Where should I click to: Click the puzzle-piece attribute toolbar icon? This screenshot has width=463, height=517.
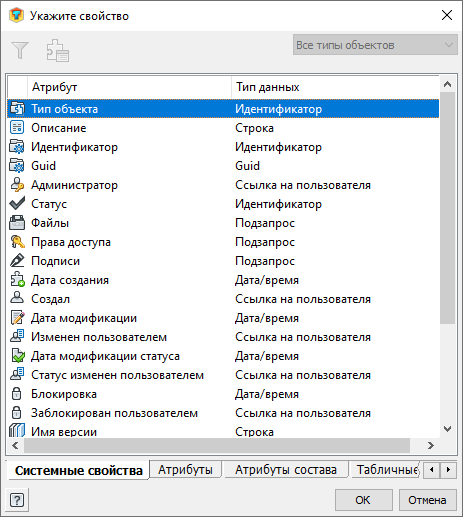[x=57, y=51]
